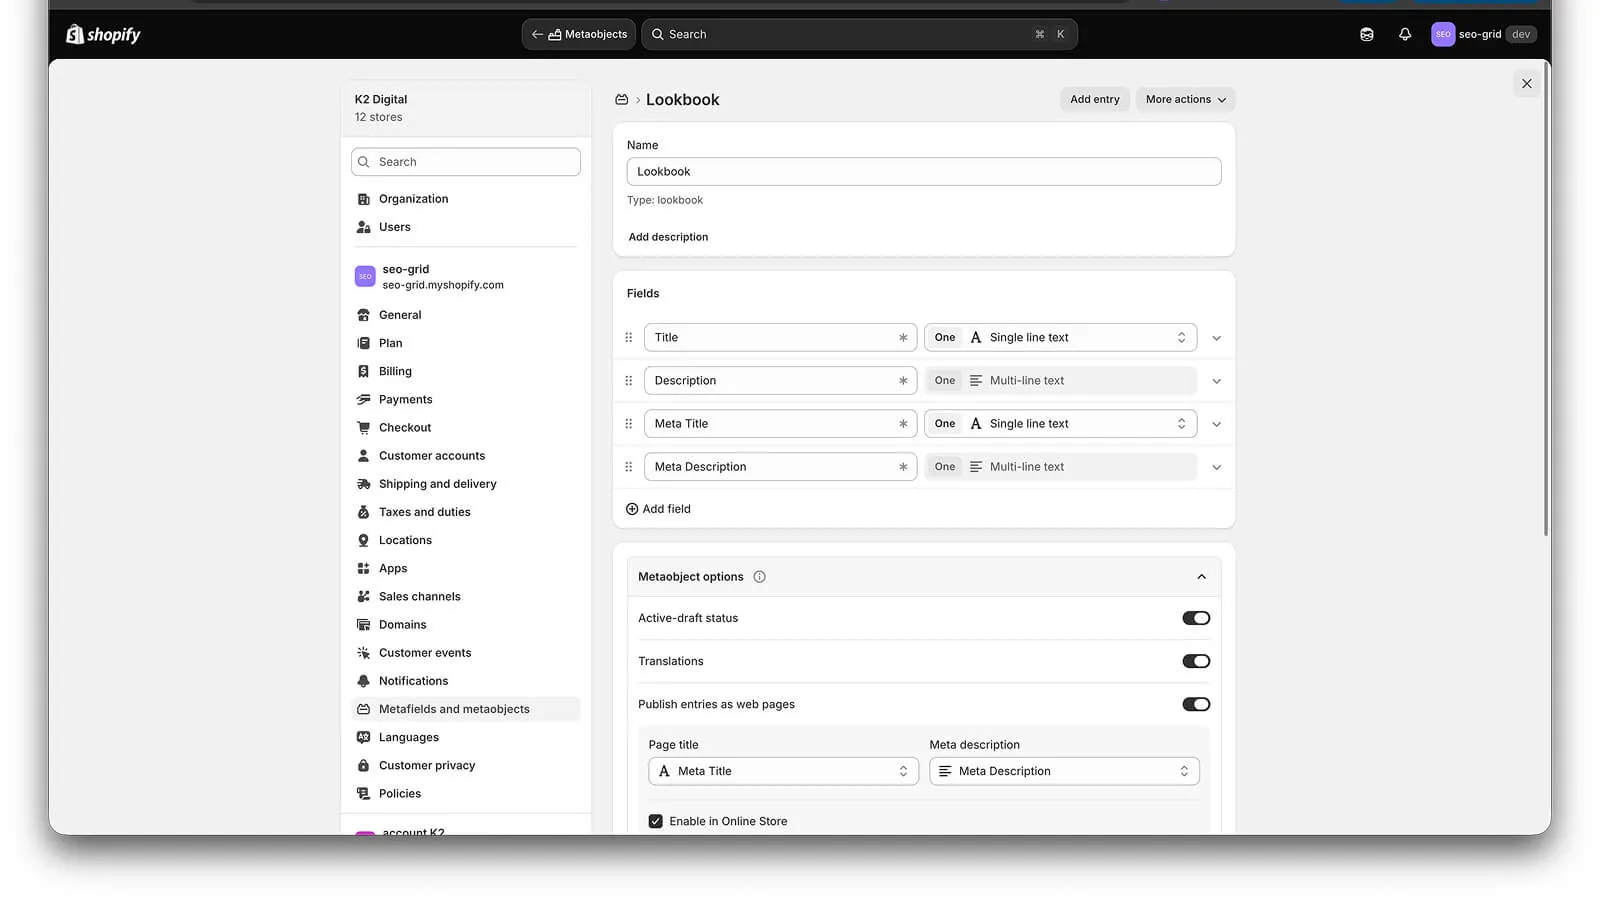This screenshot has height=900, width=1600.
Task: Open the Page title dropdown
Action: (783, 771)
